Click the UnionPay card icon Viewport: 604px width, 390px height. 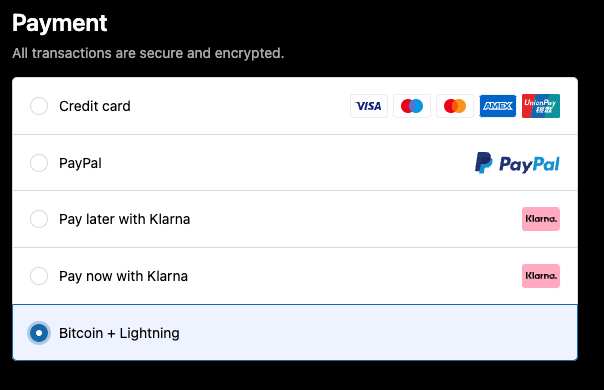point(541,106)
